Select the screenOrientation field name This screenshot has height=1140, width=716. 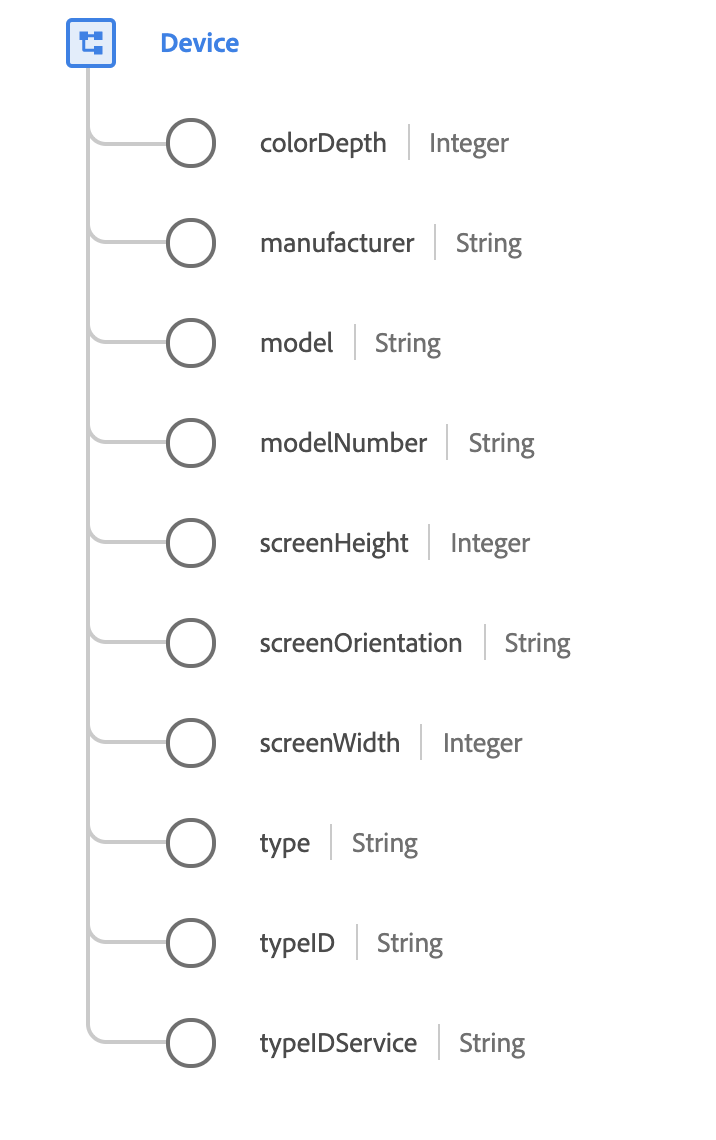tap(361, 643)
